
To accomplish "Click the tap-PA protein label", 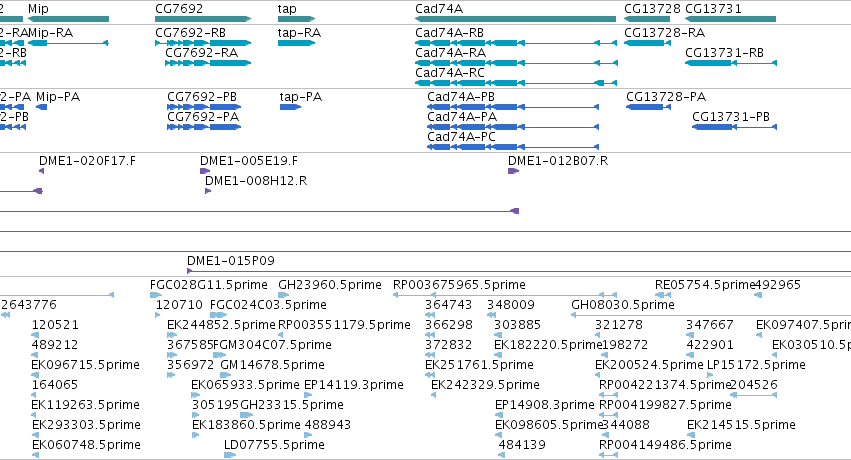I will (301, 97).
